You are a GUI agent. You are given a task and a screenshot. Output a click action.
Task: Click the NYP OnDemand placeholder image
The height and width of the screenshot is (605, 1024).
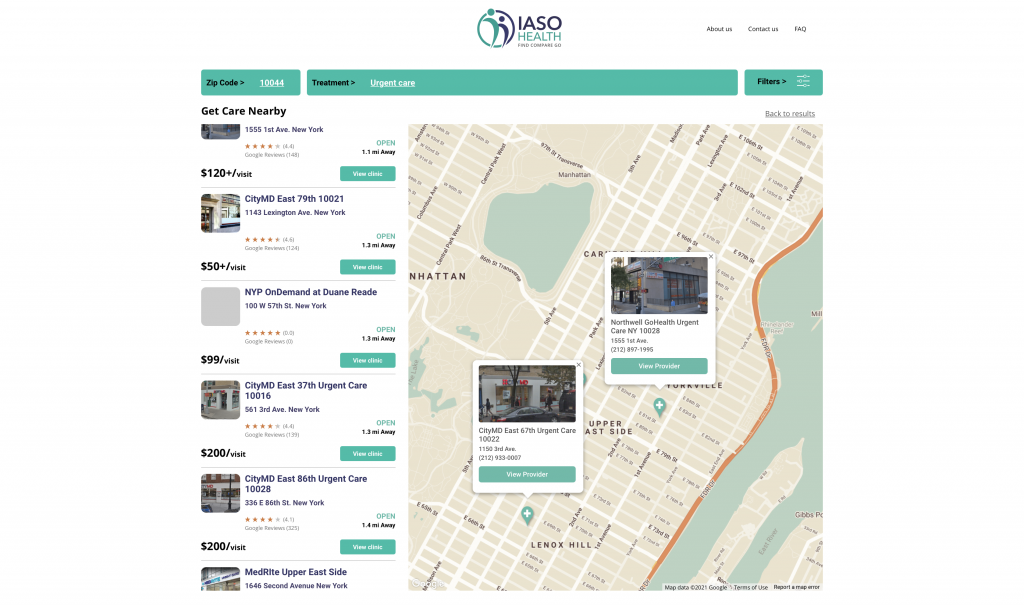point(220,306)
